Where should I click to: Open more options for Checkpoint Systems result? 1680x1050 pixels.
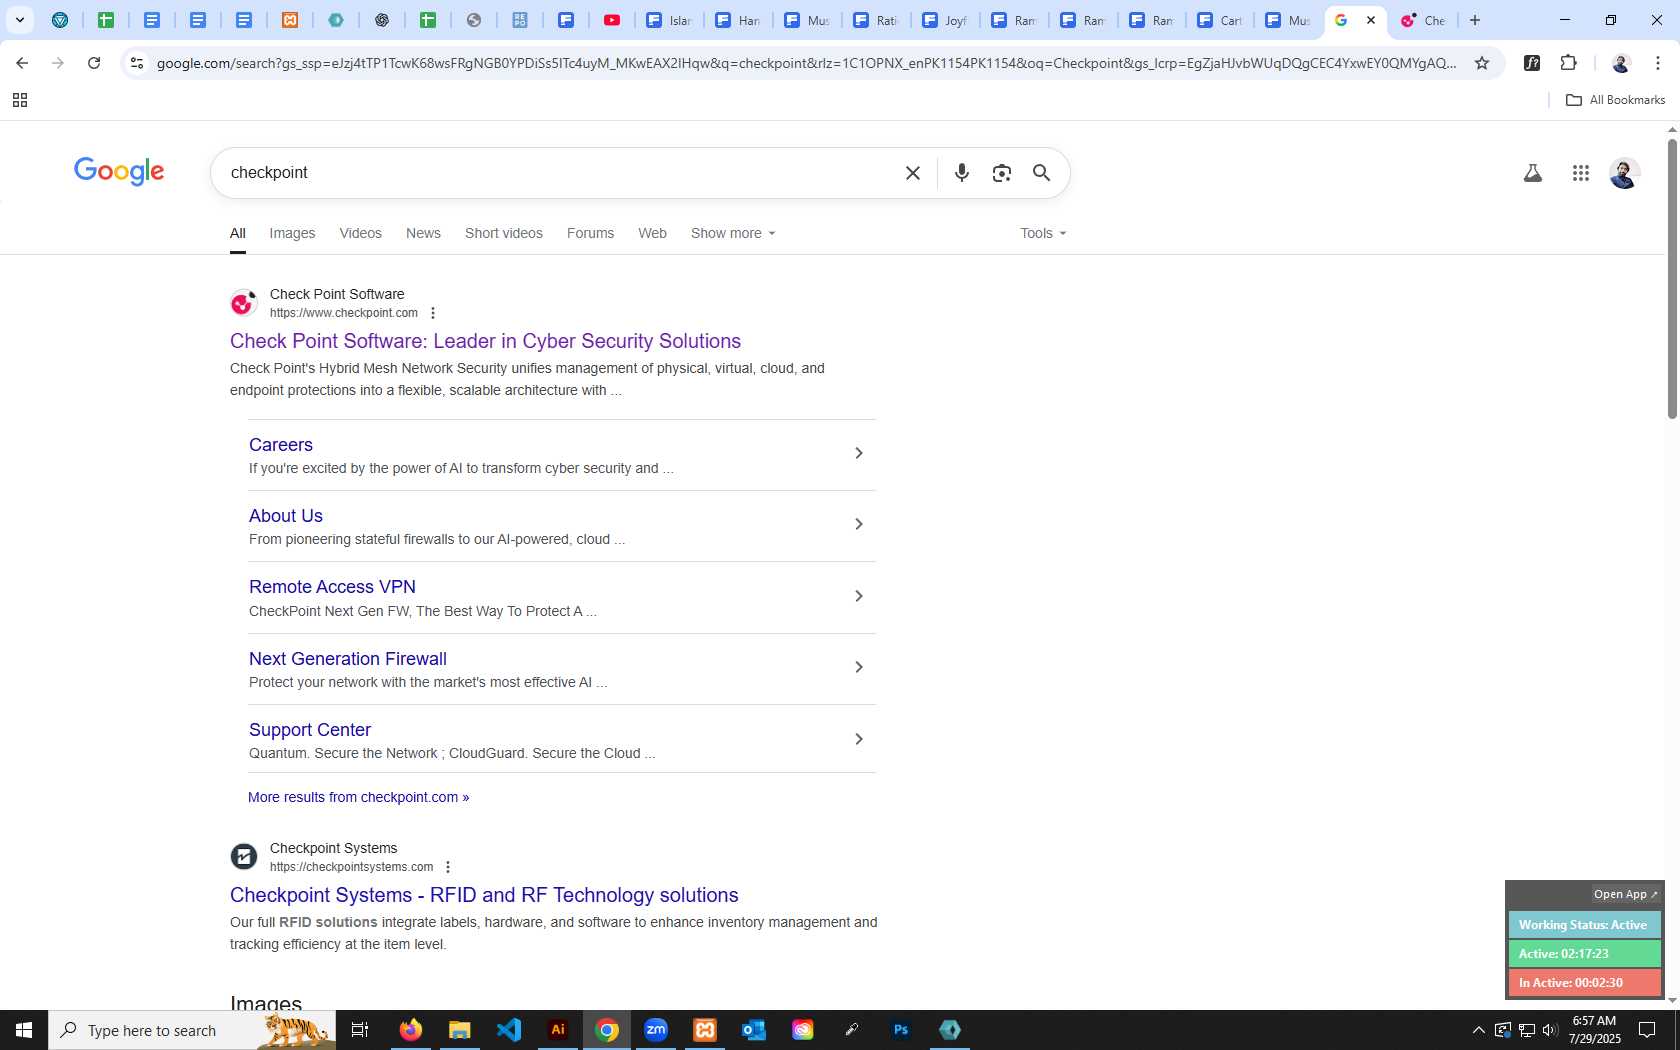448,867
